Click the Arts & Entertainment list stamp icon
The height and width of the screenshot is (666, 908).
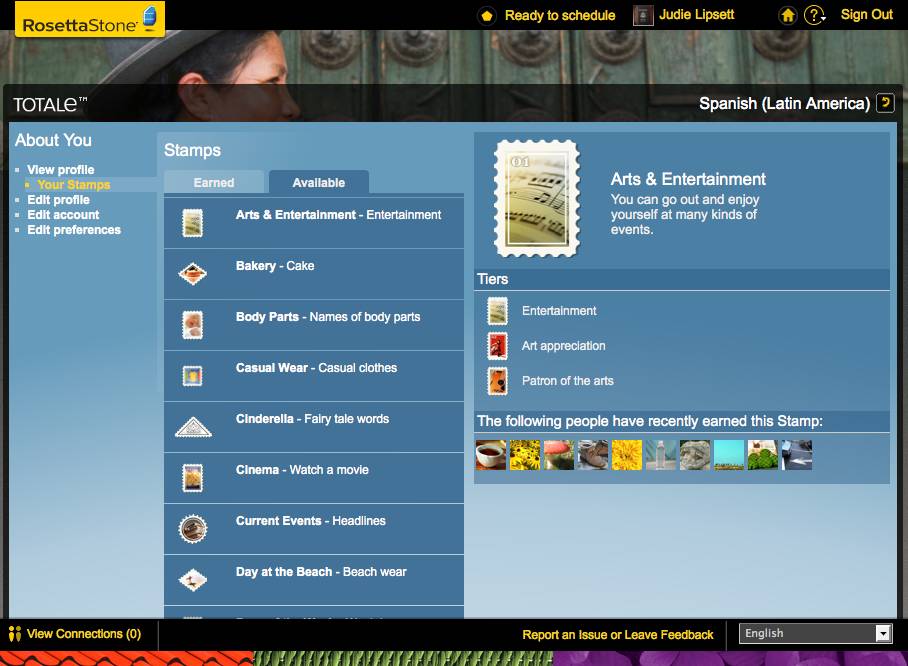click(193, 223)
